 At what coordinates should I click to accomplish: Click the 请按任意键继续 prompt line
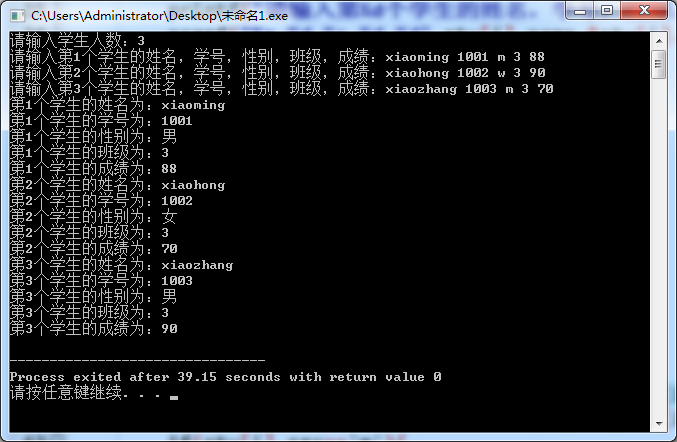coord(94,393)
